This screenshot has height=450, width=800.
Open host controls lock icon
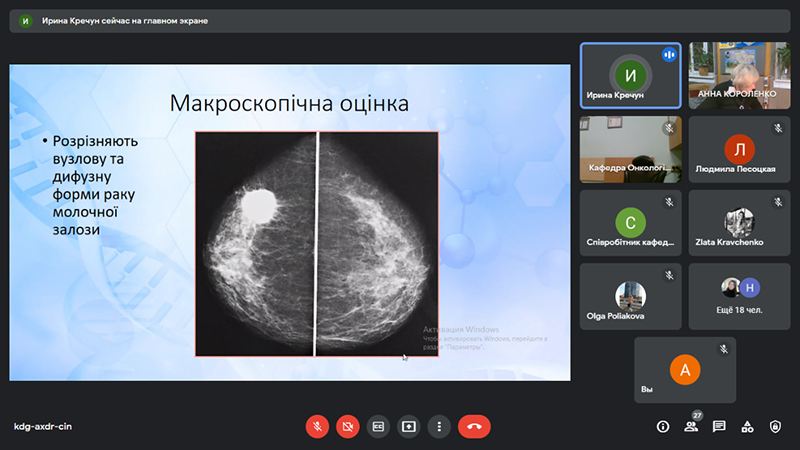tap(774, 426)
